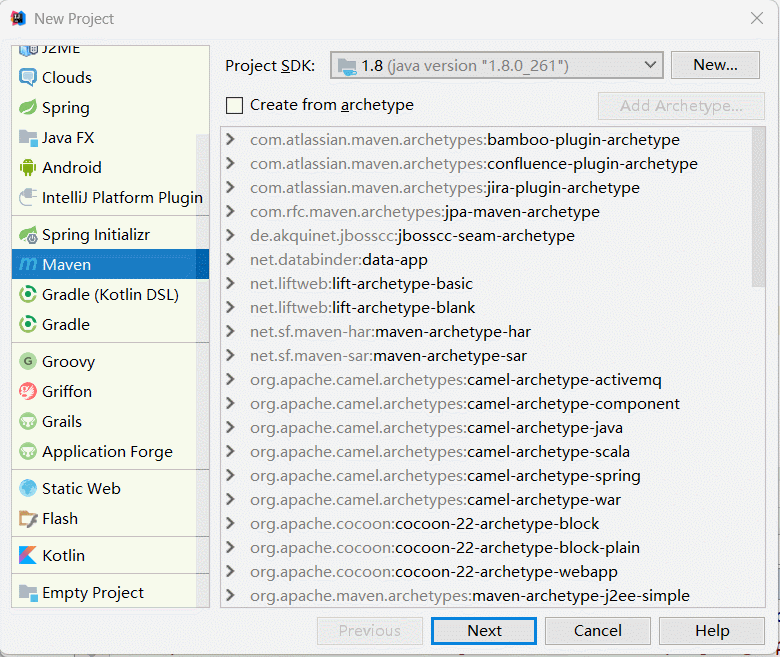This screenshot has height=657, width=780.
Task: Click the Static Web globe icon
Action: [28, 488]
